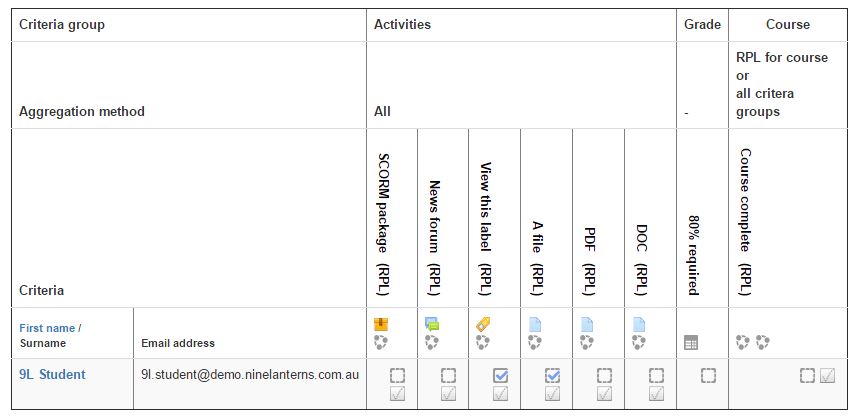Click the aggregation icon under SCORM package
The image size is (857, 419).
[x=380, y=342]
